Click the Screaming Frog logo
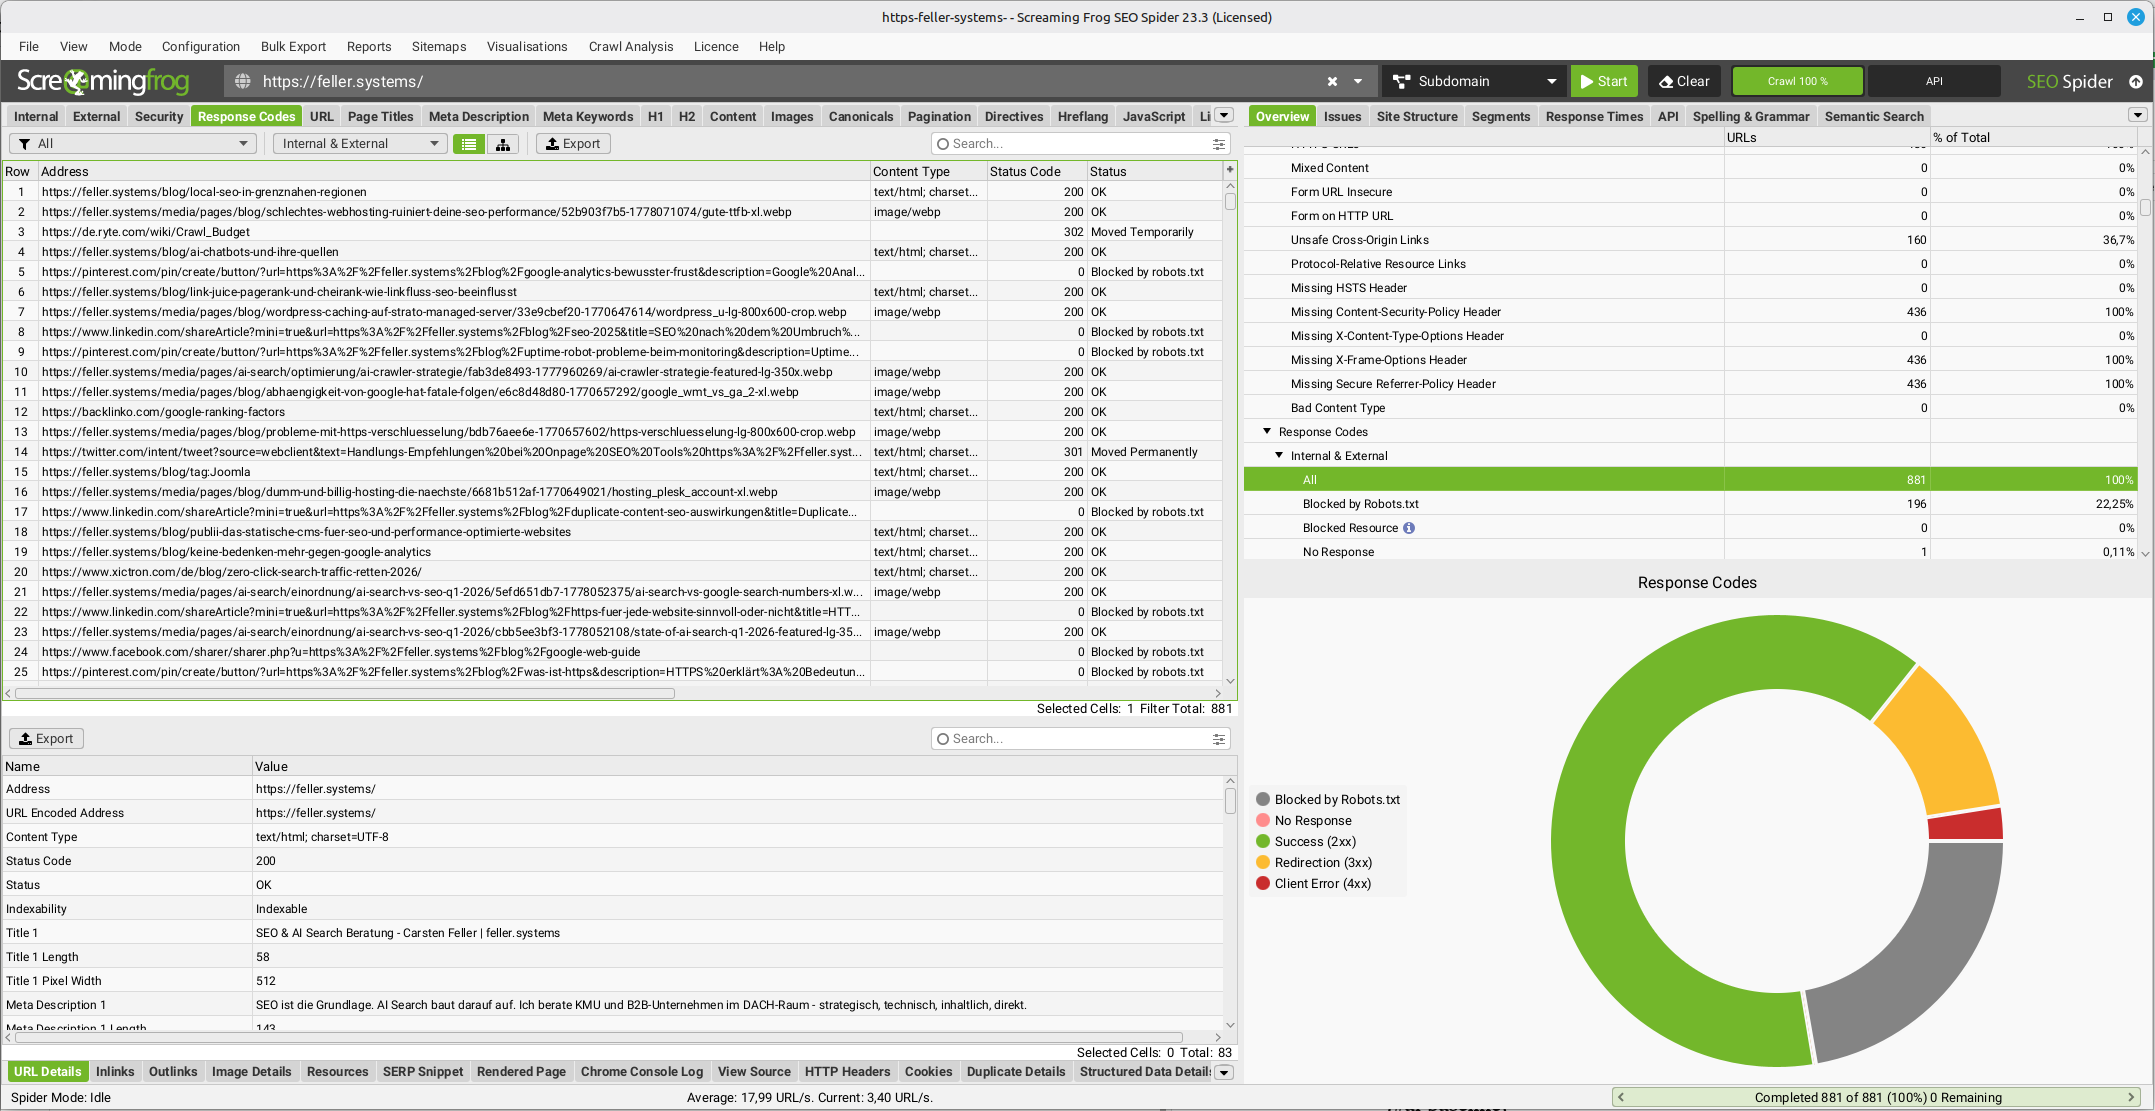Viewport: 2155px width, 1111px height. [x=103, y=81]
